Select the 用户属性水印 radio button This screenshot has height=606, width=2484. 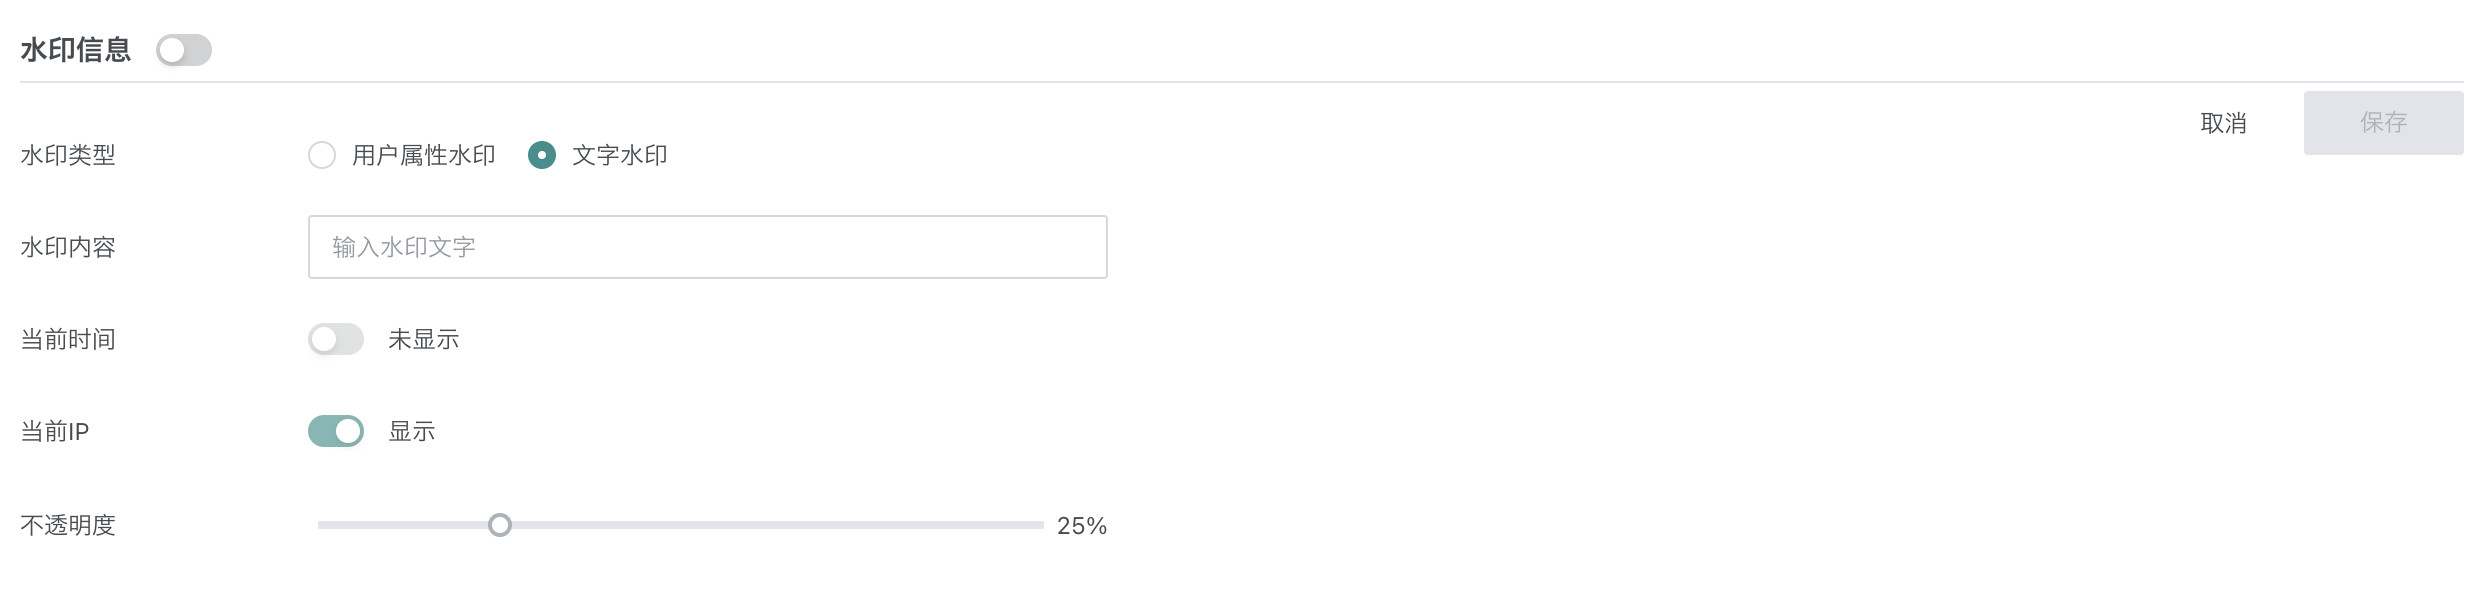click(322, 155)
